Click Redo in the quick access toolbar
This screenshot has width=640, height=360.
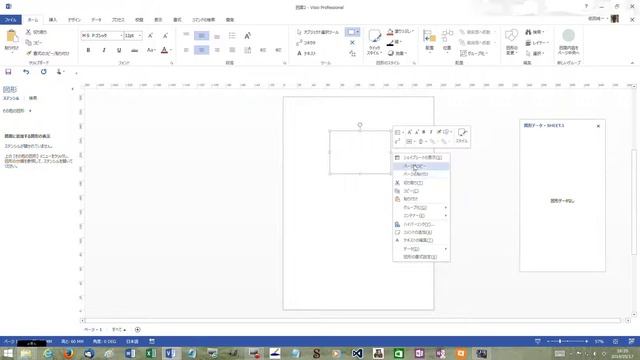(x=43, y=72)
